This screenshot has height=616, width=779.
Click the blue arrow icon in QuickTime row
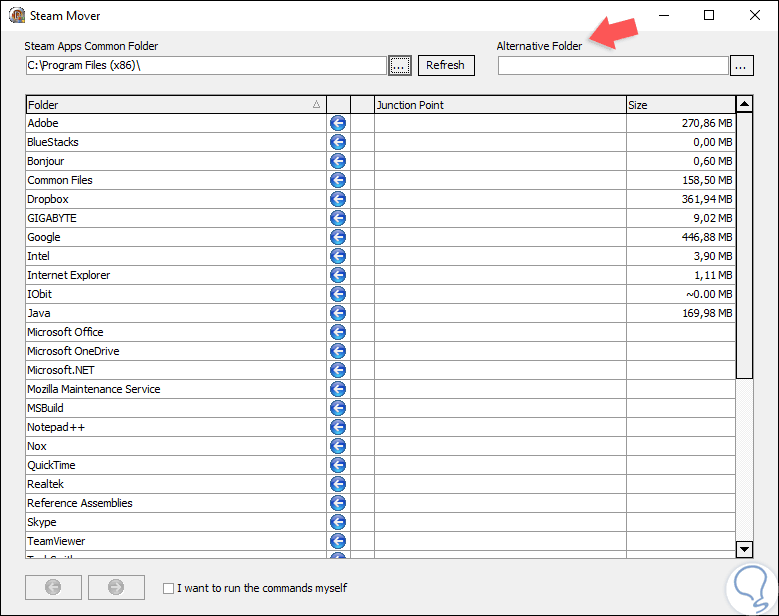pos(338,465)
